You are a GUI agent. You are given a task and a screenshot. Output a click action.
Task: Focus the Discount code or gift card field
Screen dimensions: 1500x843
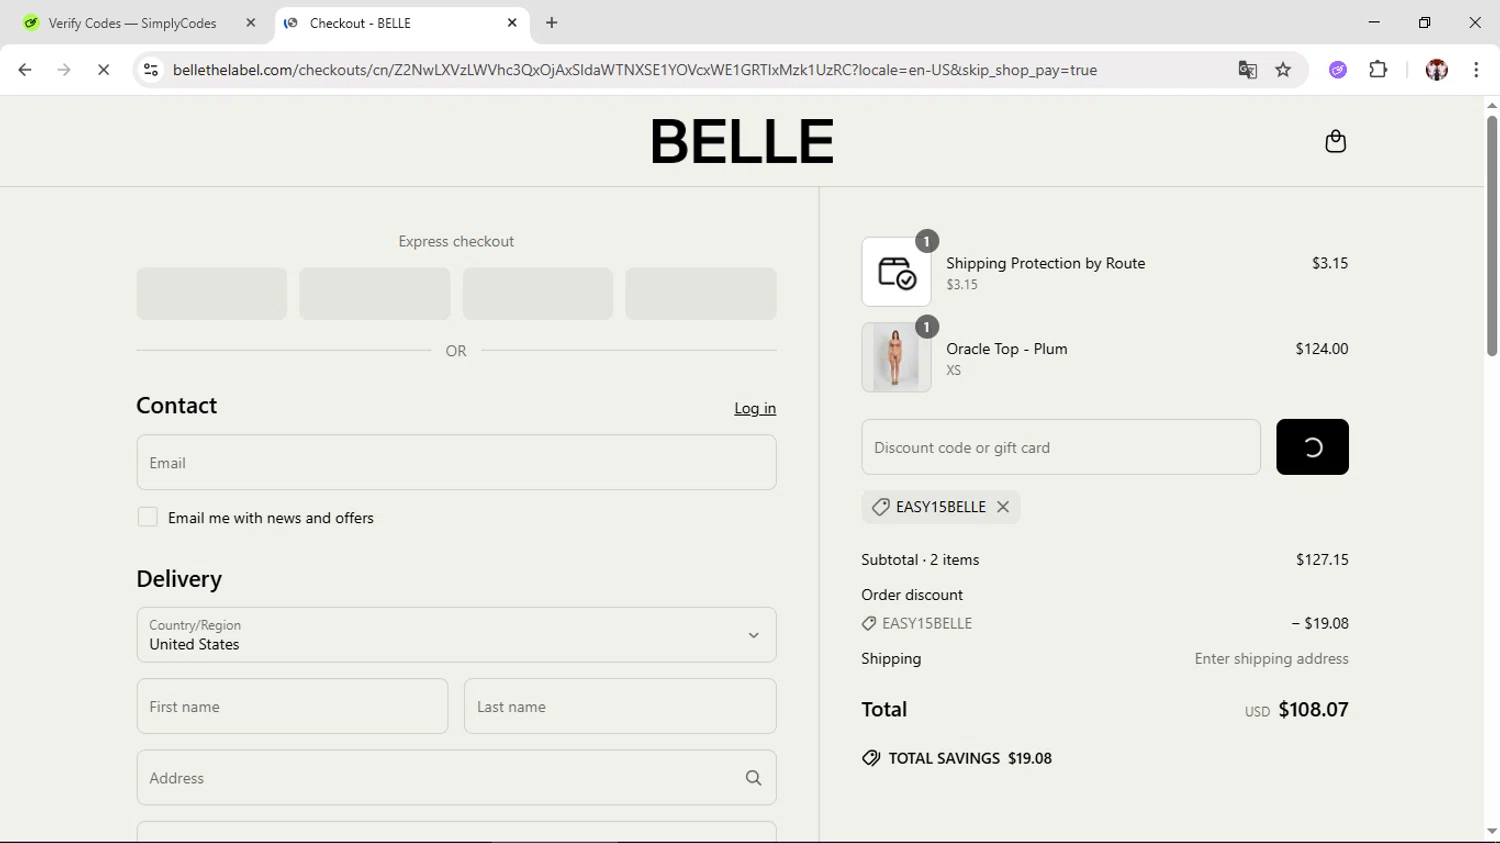click(1061, 447)
